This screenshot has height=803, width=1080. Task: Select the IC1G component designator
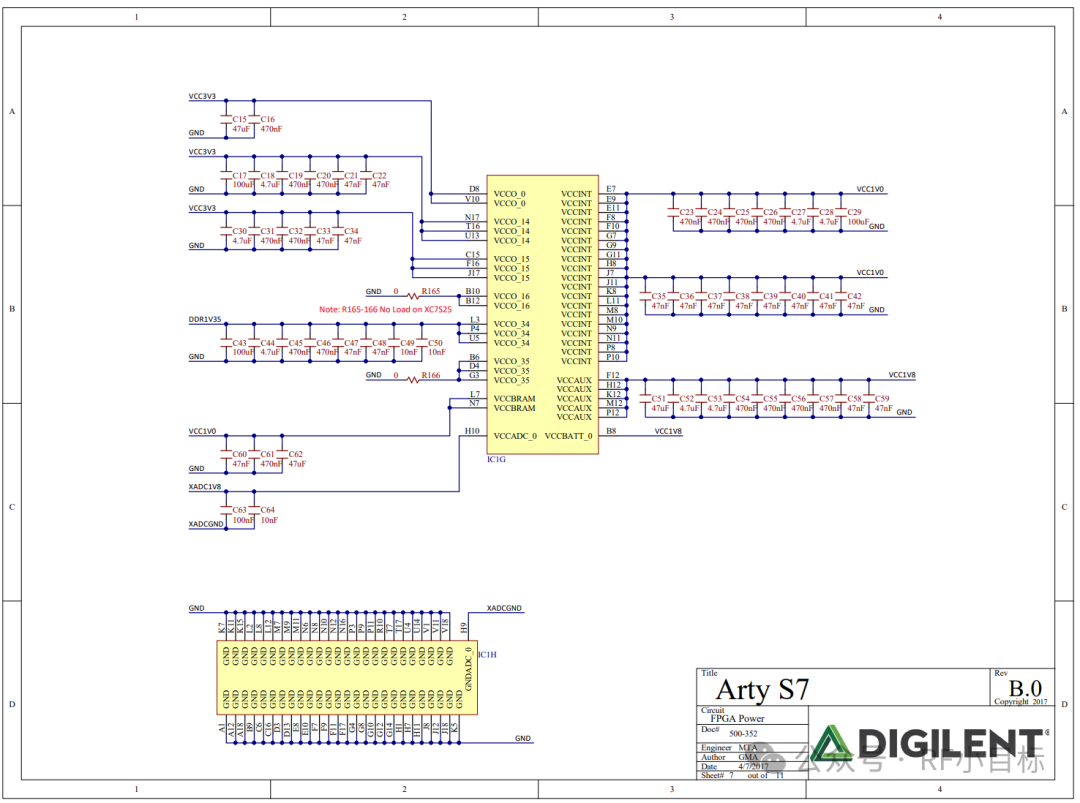(x=496, y=459)
